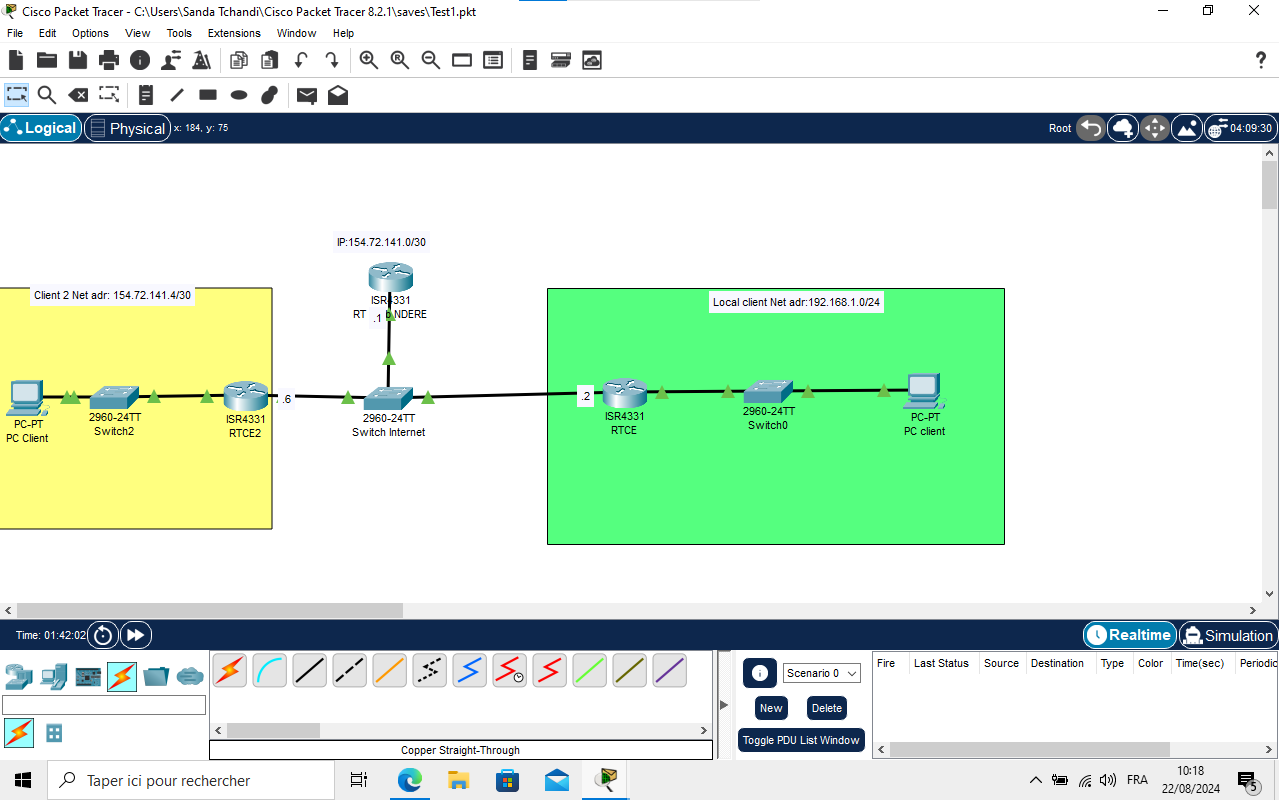Click the Copy icon in the toolbar

238,61
